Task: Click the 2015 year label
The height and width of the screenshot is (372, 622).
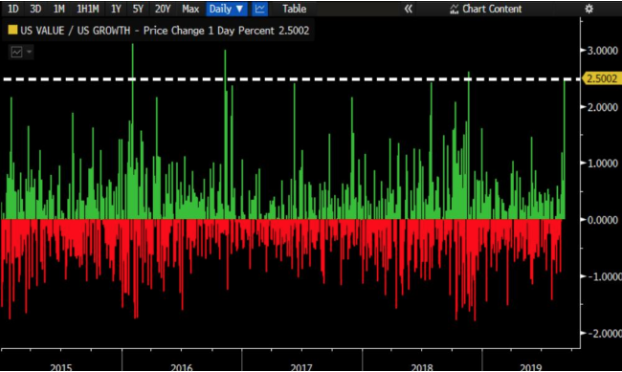Action: coord(61,367)
